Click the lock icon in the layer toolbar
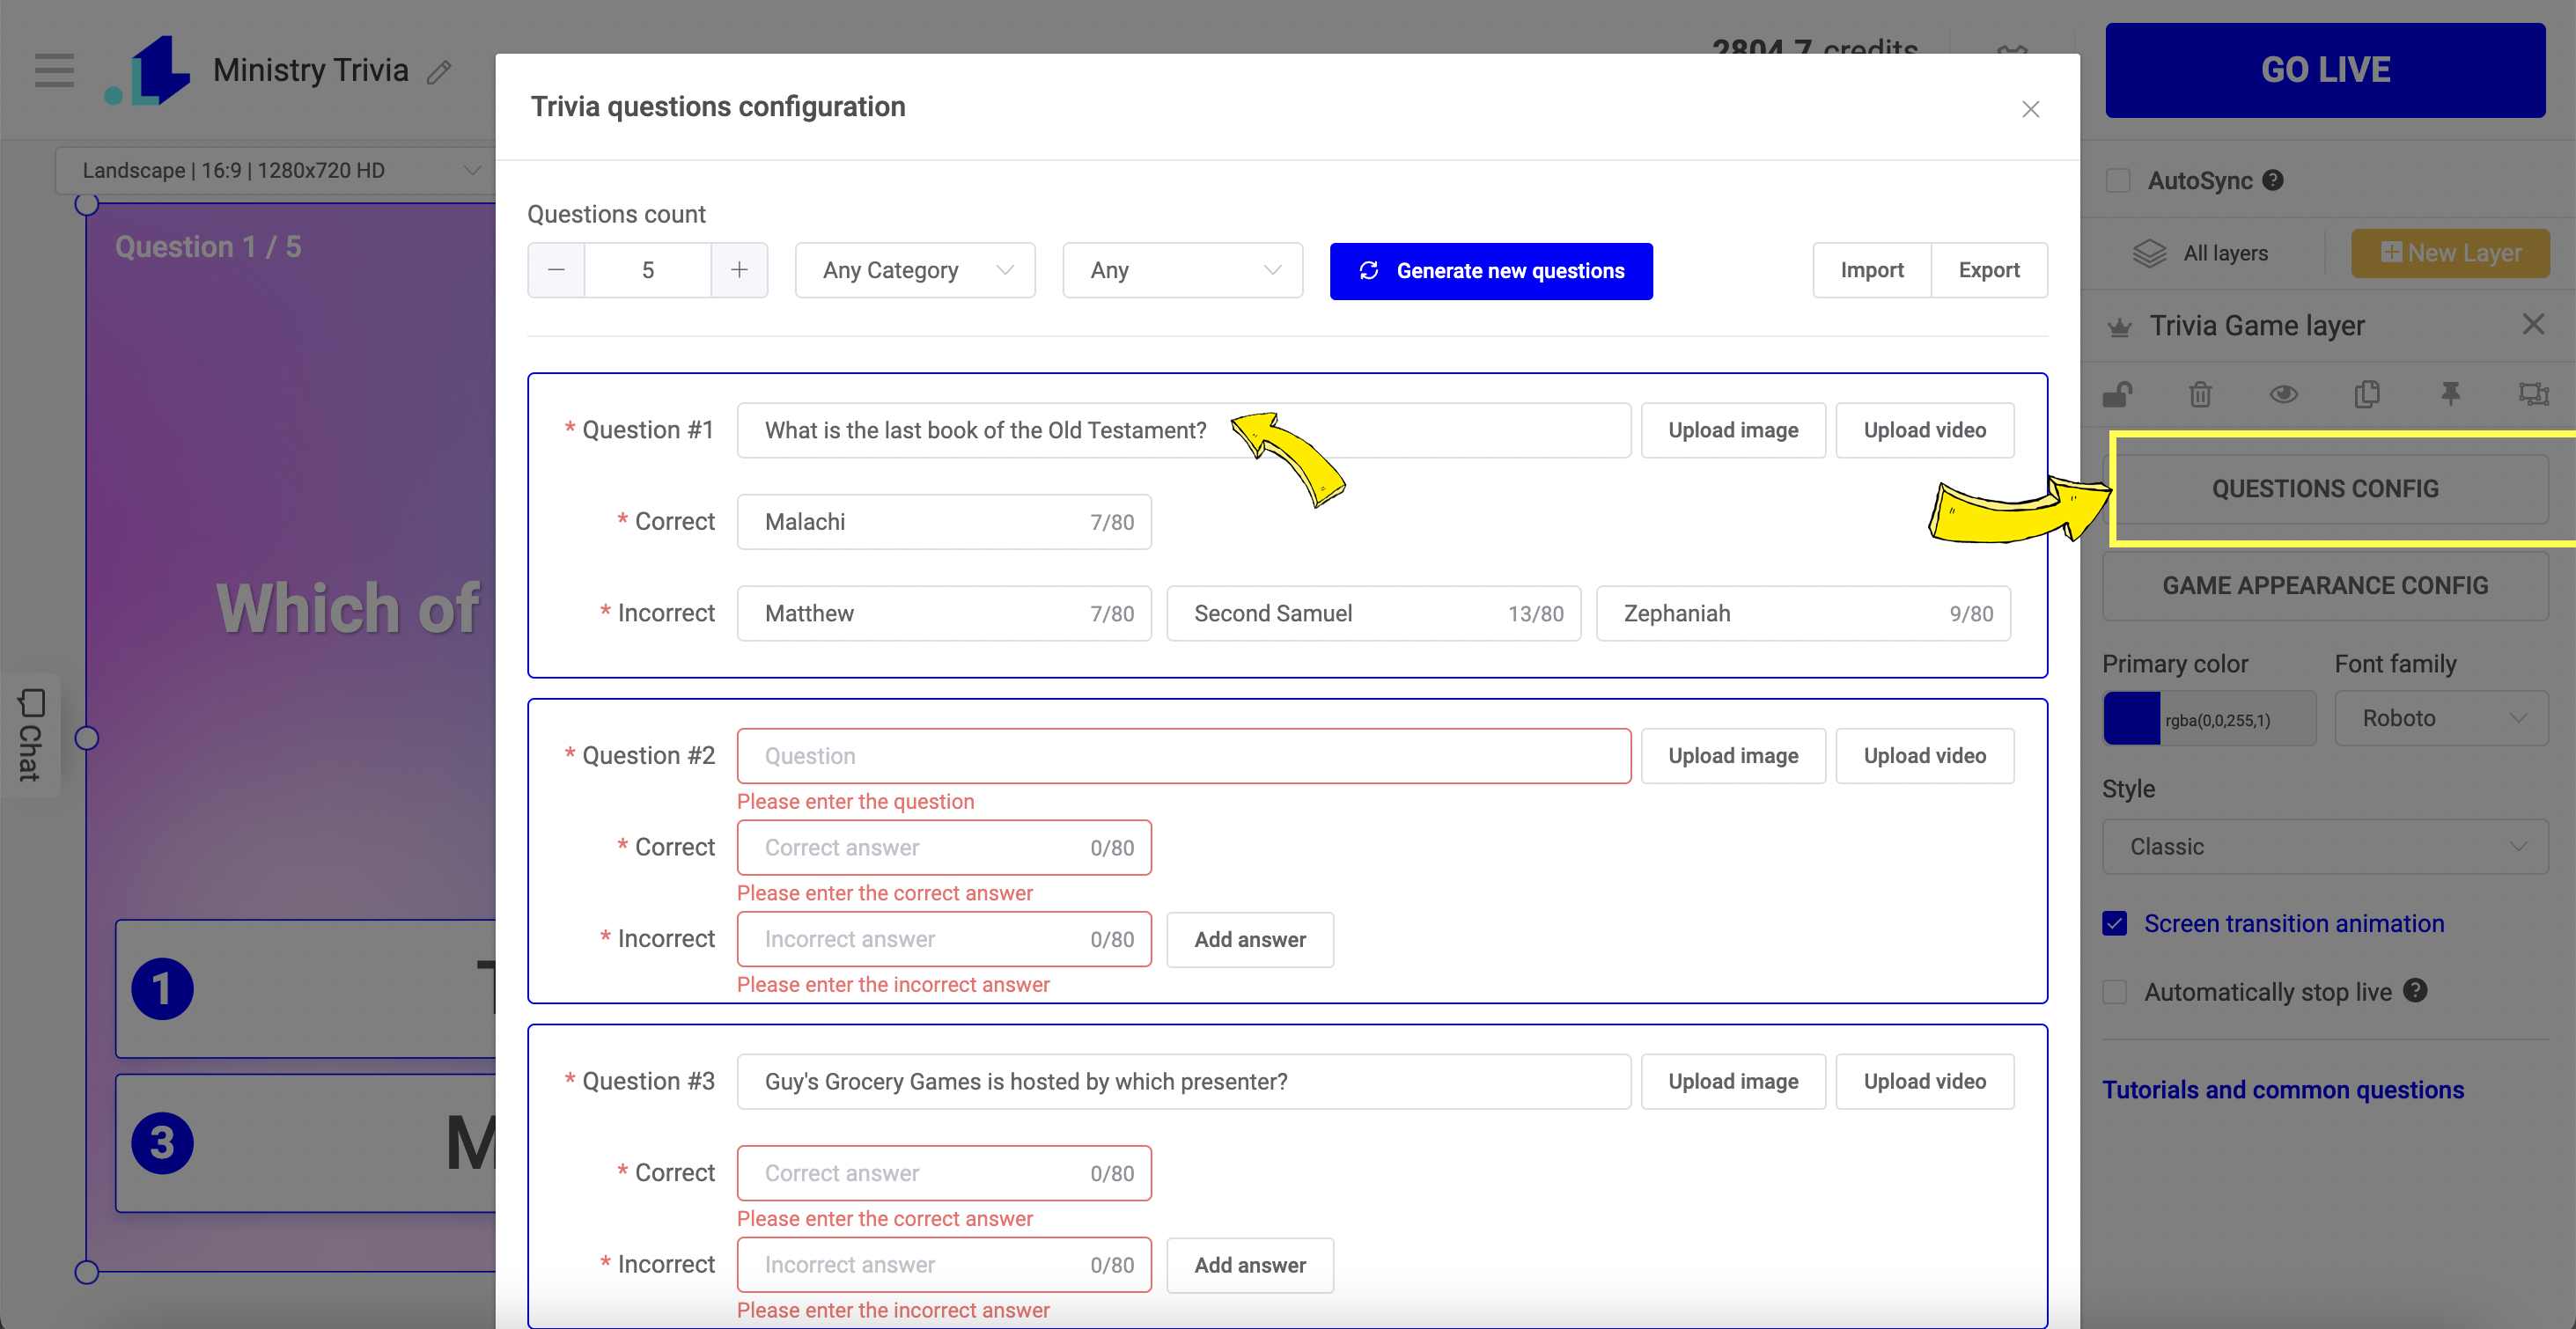2576x1329 pixels. coord(2117,394)
